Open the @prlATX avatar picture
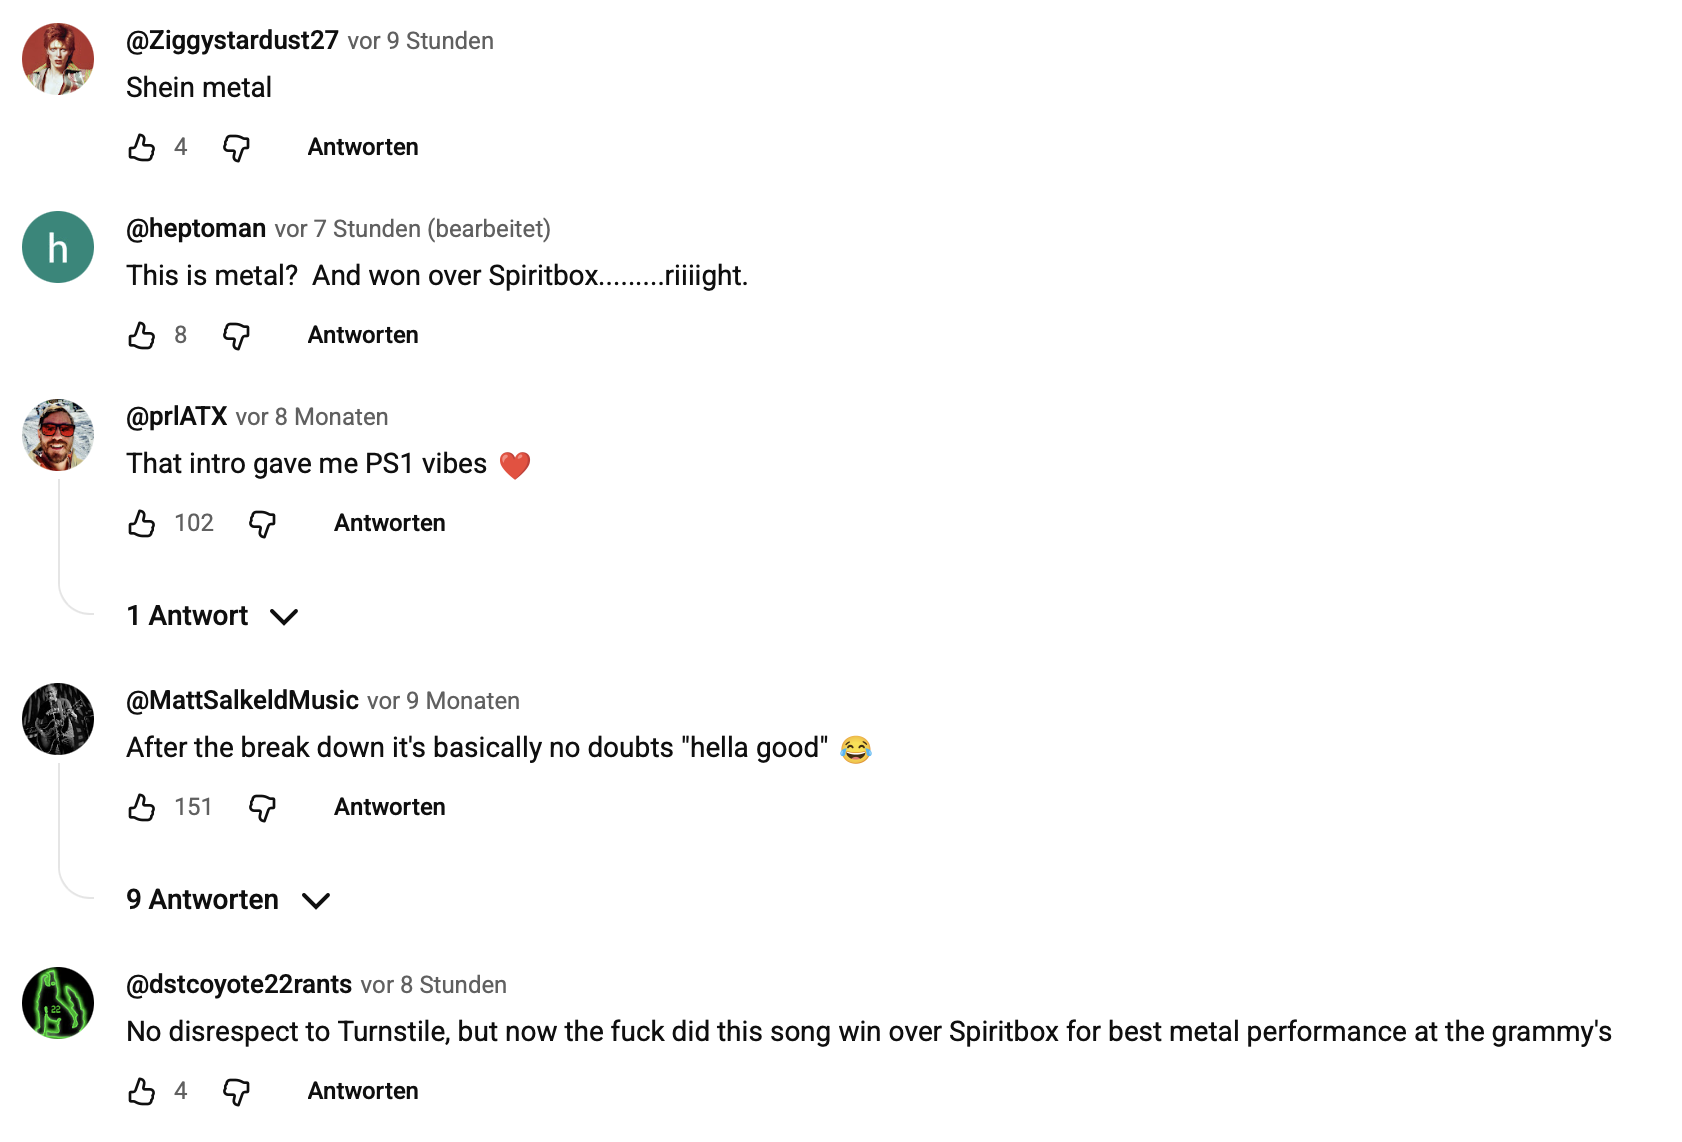The height and width of the screenshot is (1142, 1682). point(58,435)
